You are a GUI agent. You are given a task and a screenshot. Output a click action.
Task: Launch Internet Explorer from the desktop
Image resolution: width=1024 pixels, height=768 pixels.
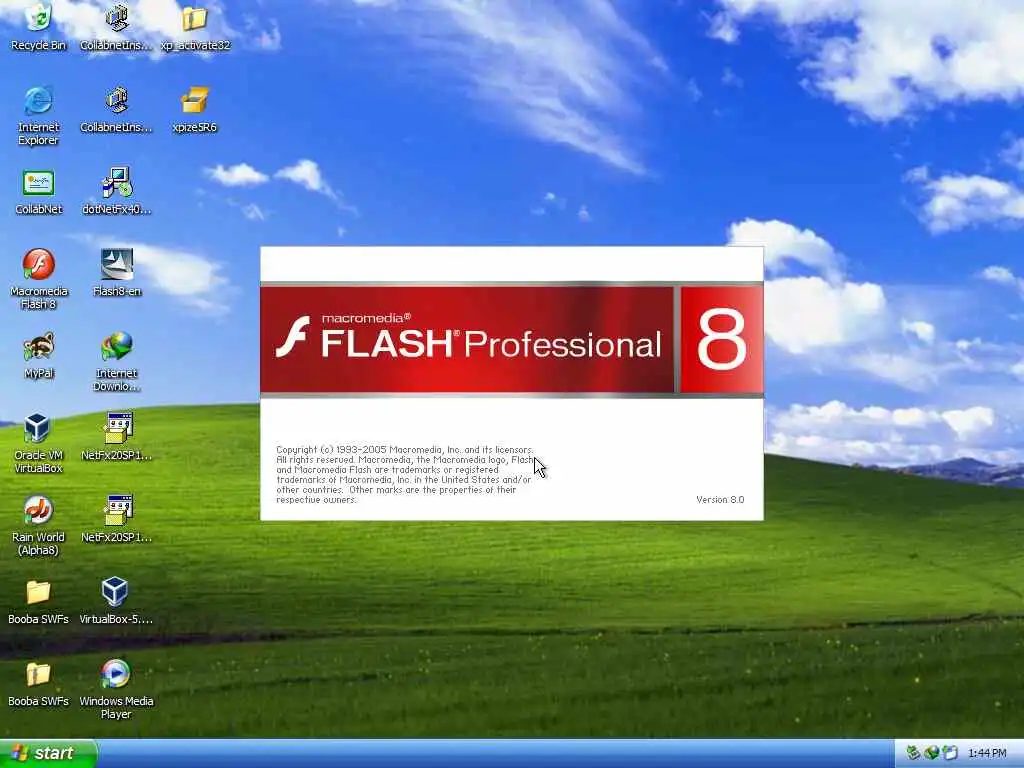point(39,116)
